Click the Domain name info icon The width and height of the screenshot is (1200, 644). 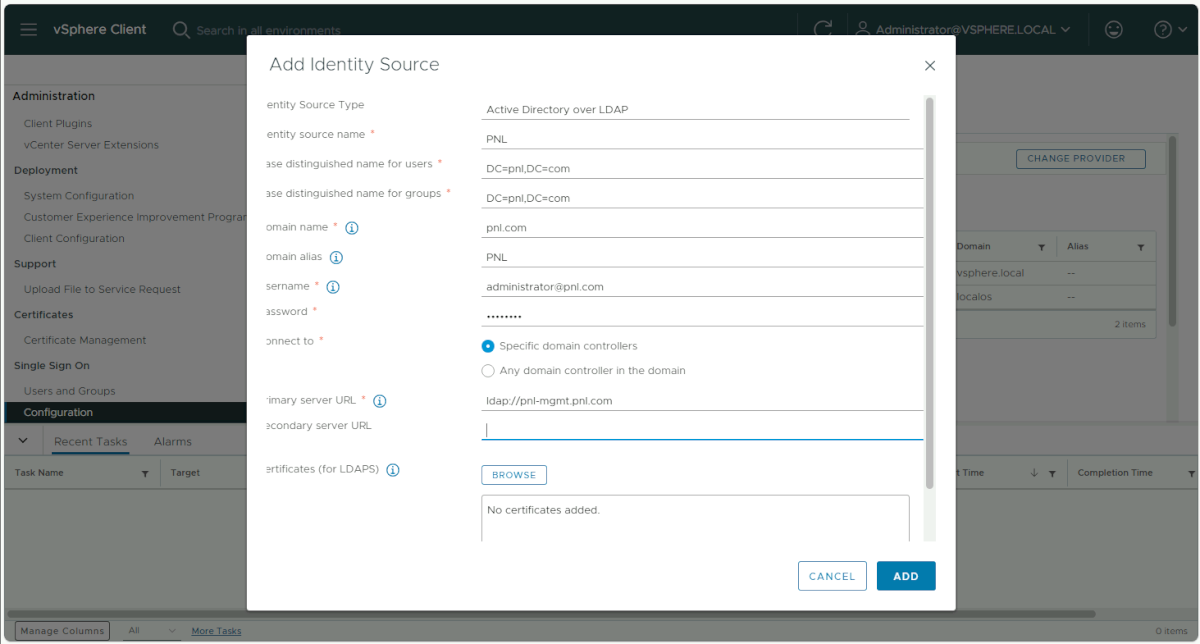point(352,228)
